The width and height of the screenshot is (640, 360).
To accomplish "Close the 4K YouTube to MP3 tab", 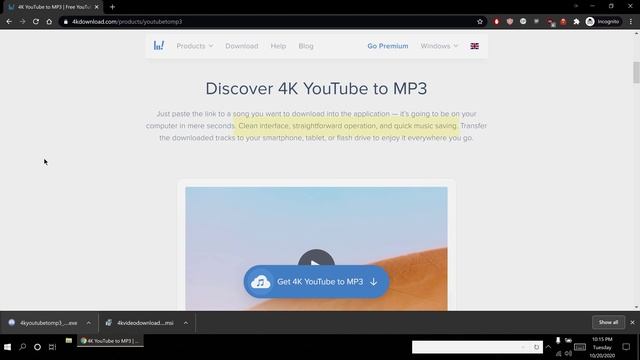I will [97, 7].
